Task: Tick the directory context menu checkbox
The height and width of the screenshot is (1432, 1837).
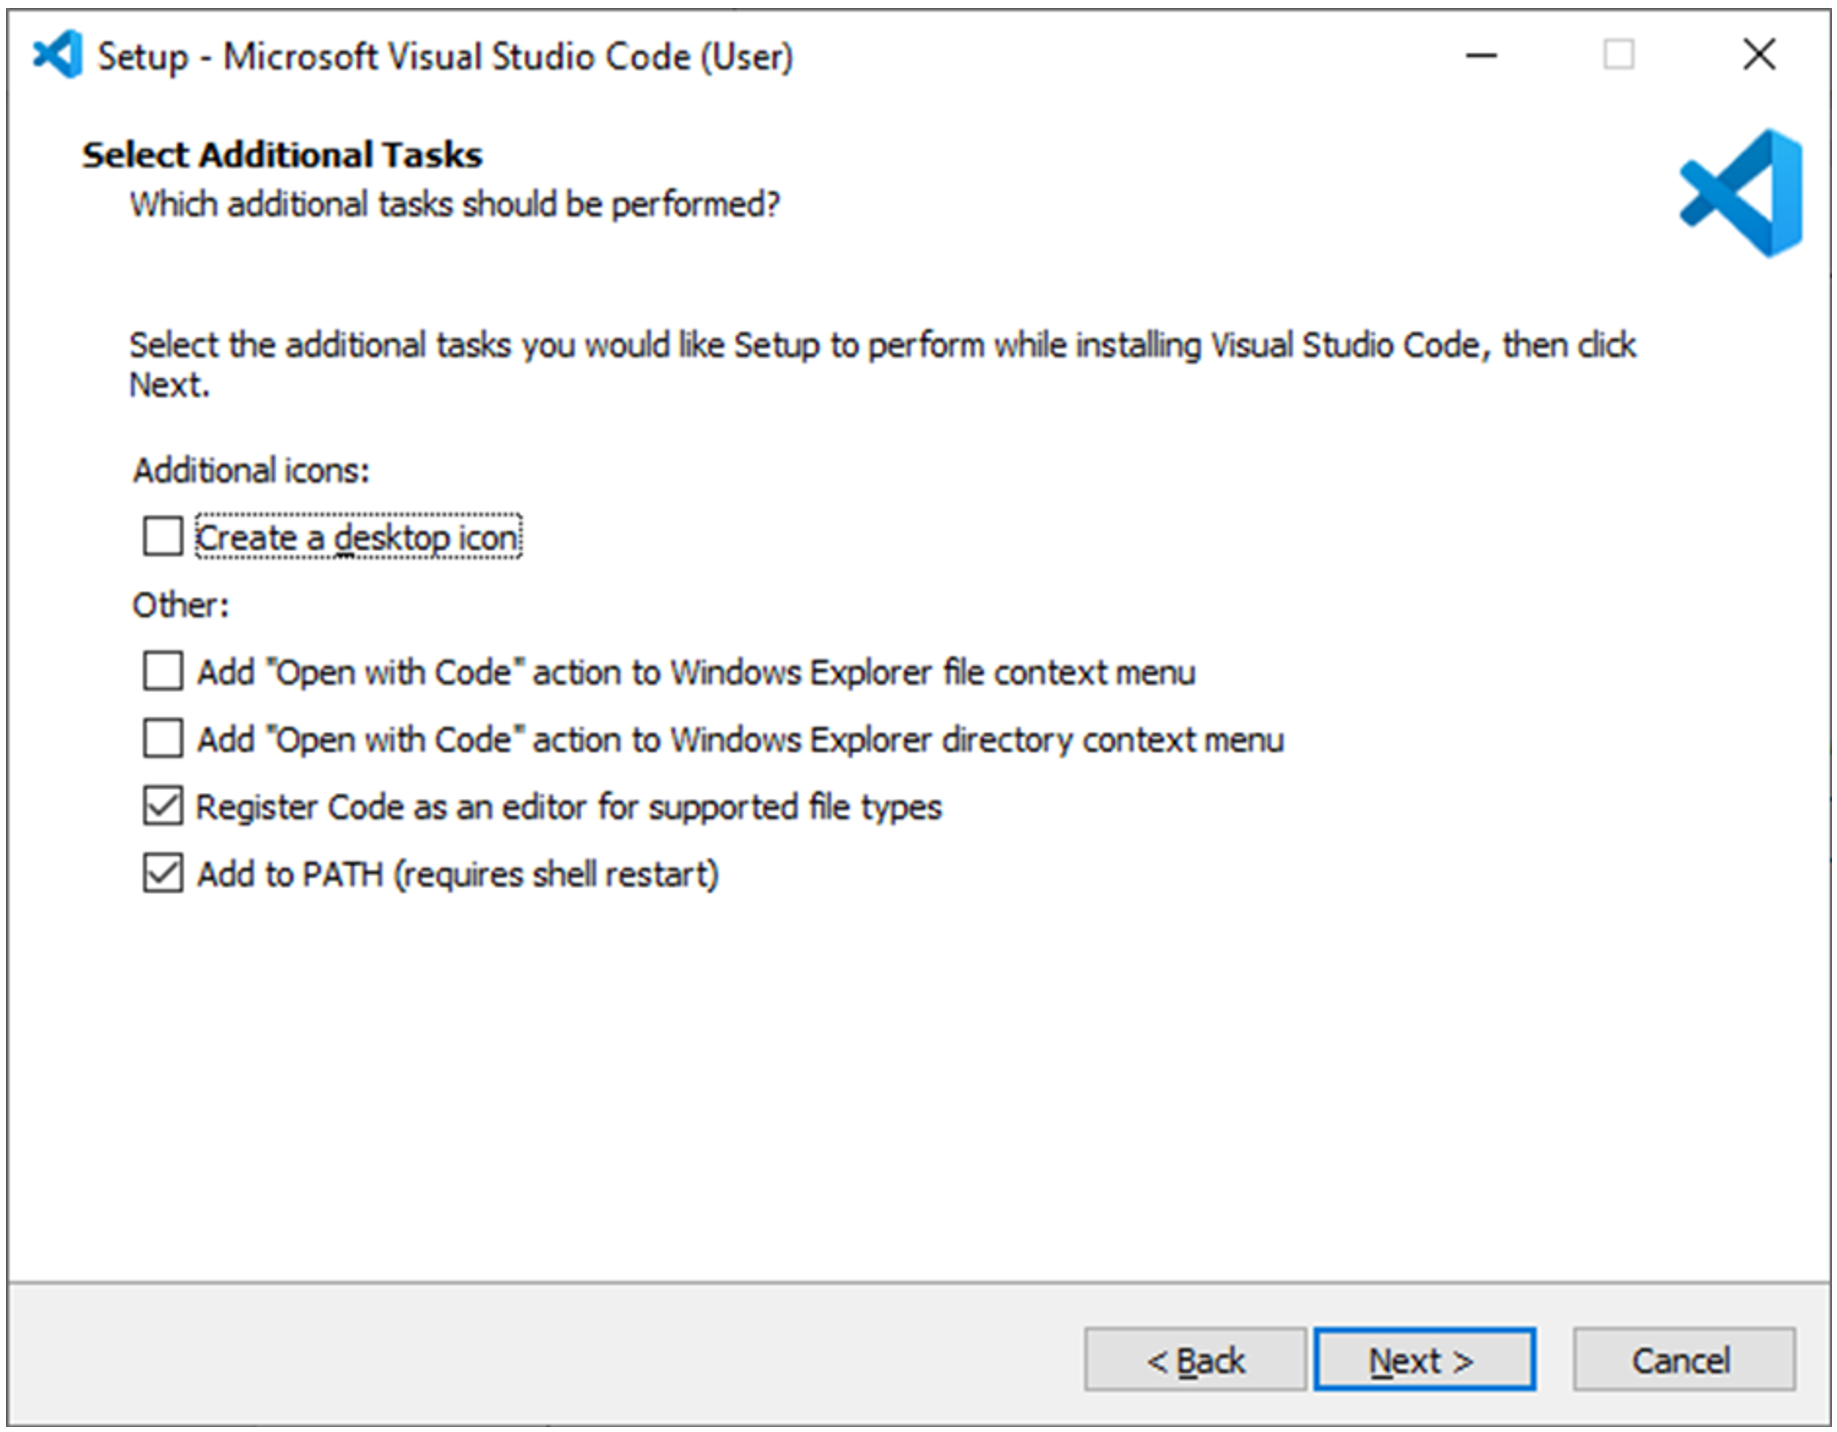Action: click(x=163, y=740)
